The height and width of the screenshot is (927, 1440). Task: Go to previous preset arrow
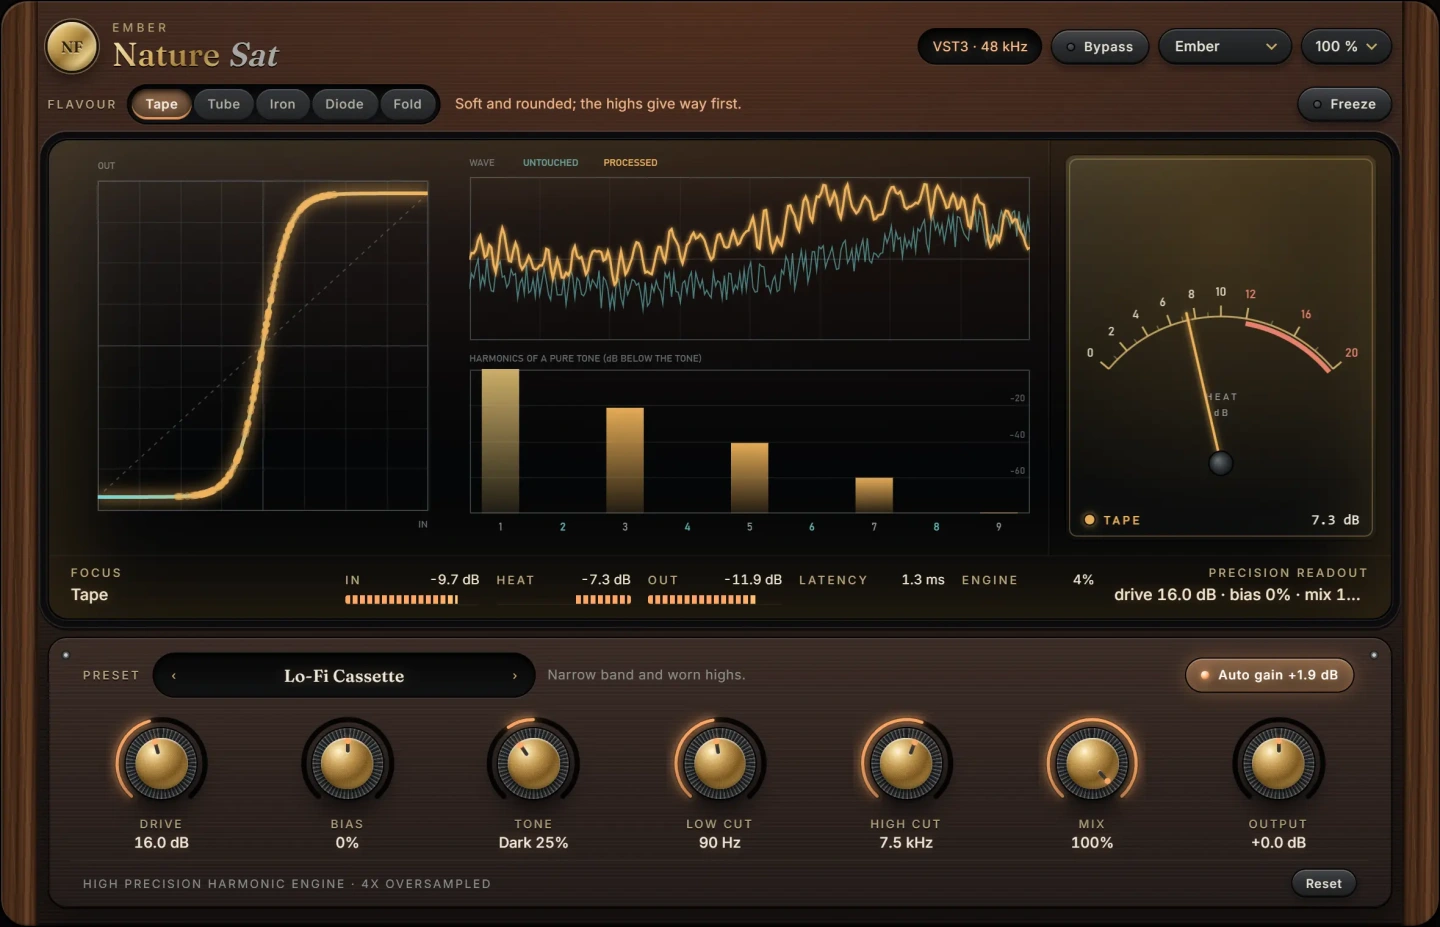[174, 676]
